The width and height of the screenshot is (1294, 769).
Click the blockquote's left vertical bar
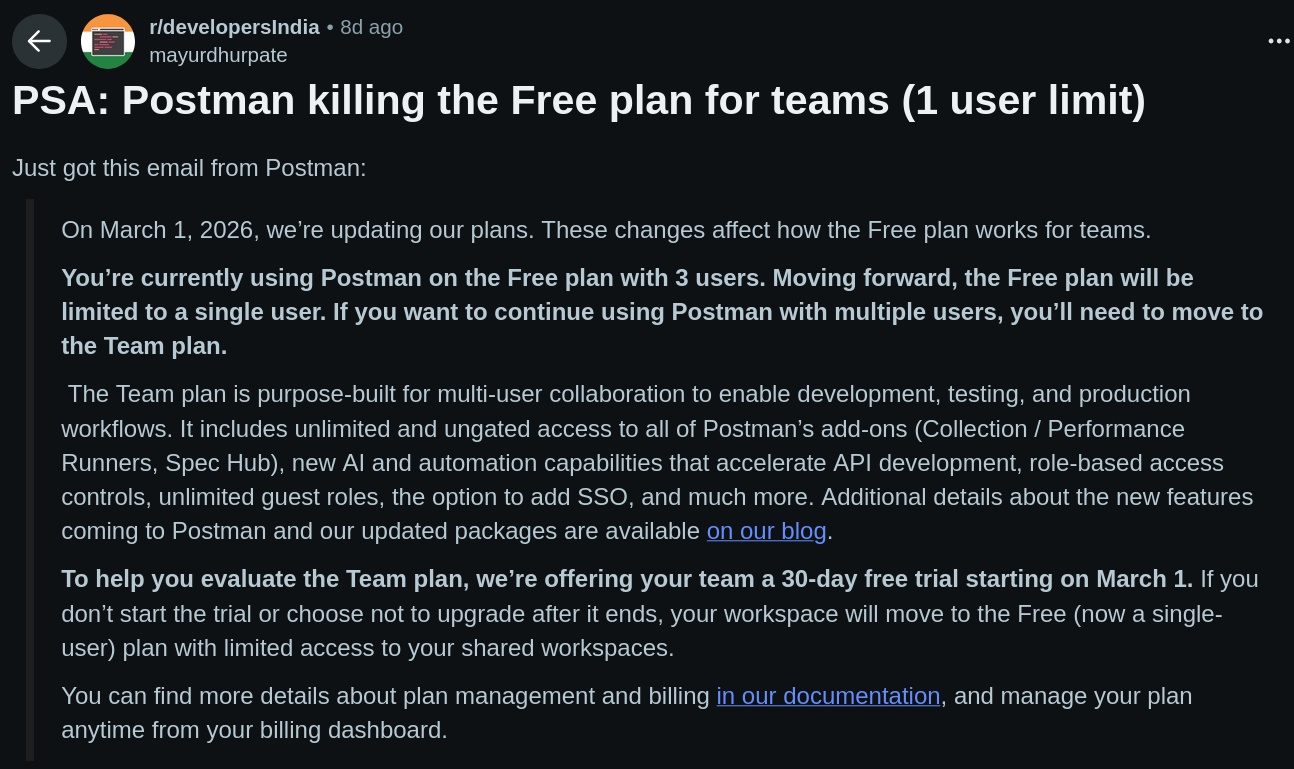[30, 480]
